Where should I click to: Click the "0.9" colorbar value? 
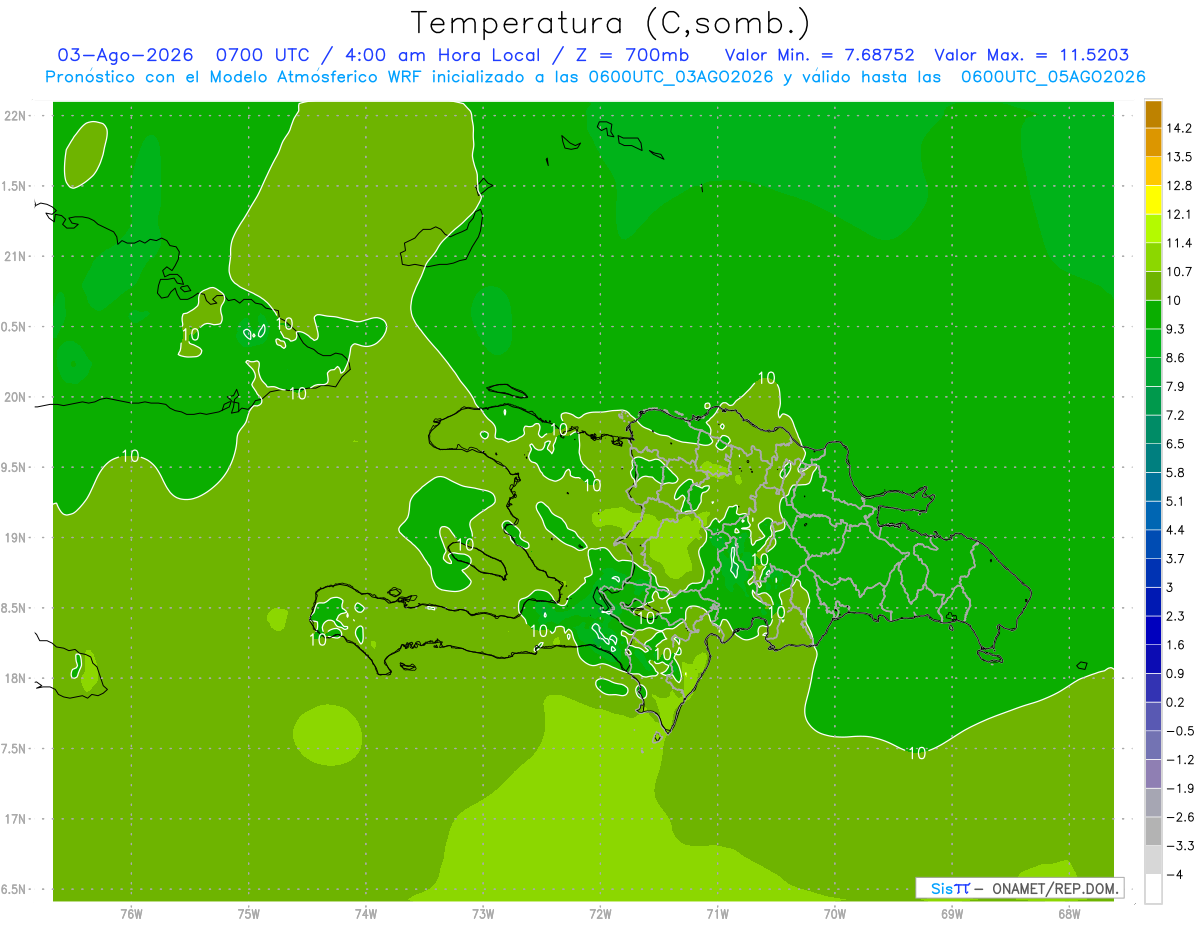click(1176, 673)
